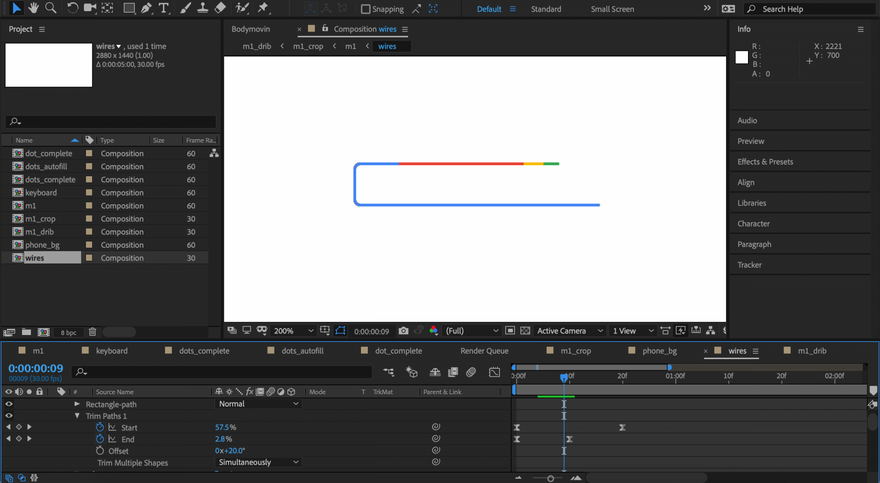Viewport: 880px width, 483px height.
Task: Open the Character panel
Action: coord(753,223)
